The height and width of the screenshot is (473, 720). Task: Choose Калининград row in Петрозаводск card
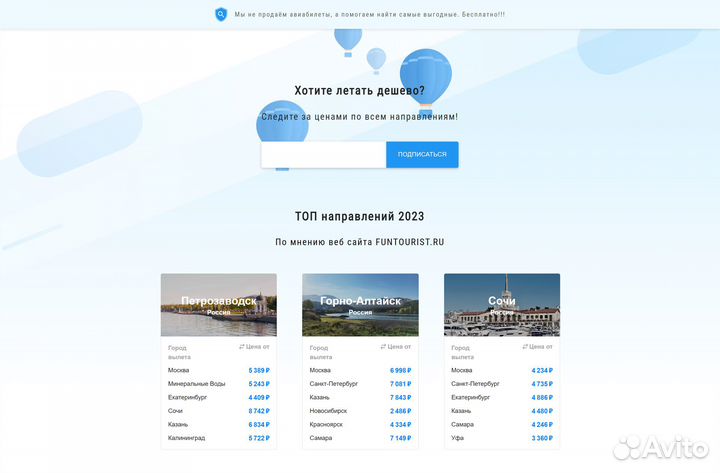coord(219,438)
